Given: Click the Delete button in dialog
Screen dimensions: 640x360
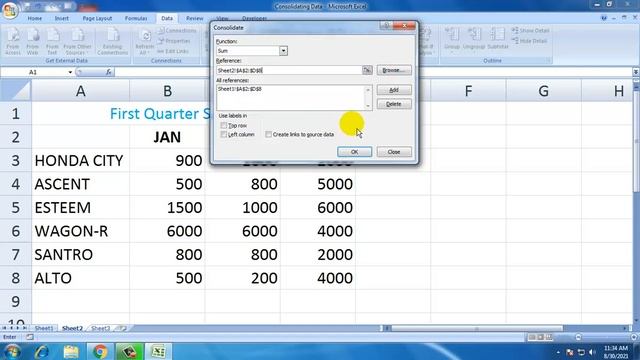Looking at the screenshot, I should coord(394,104).
